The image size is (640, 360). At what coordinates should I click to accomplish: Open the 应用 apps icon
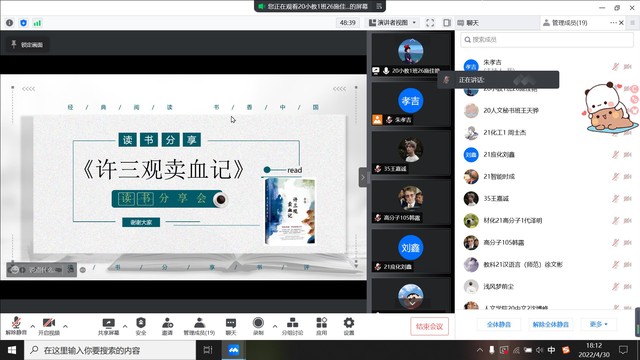tap(322, 323)
